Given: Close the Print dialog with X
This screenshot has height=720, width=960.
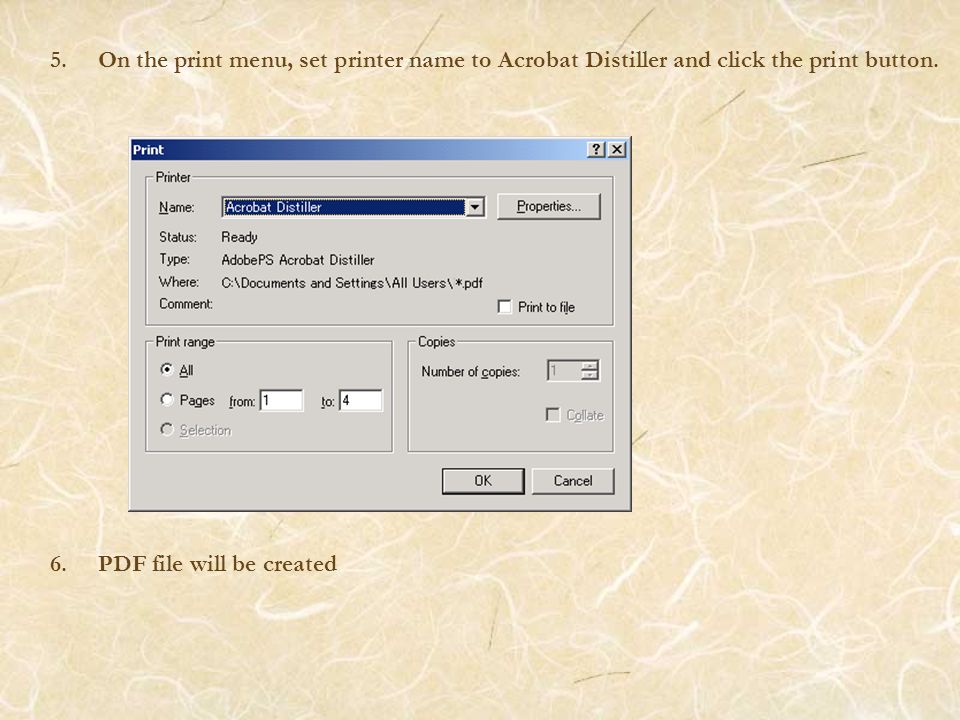Looking at the screenshot, I should (x=617, y=149).
